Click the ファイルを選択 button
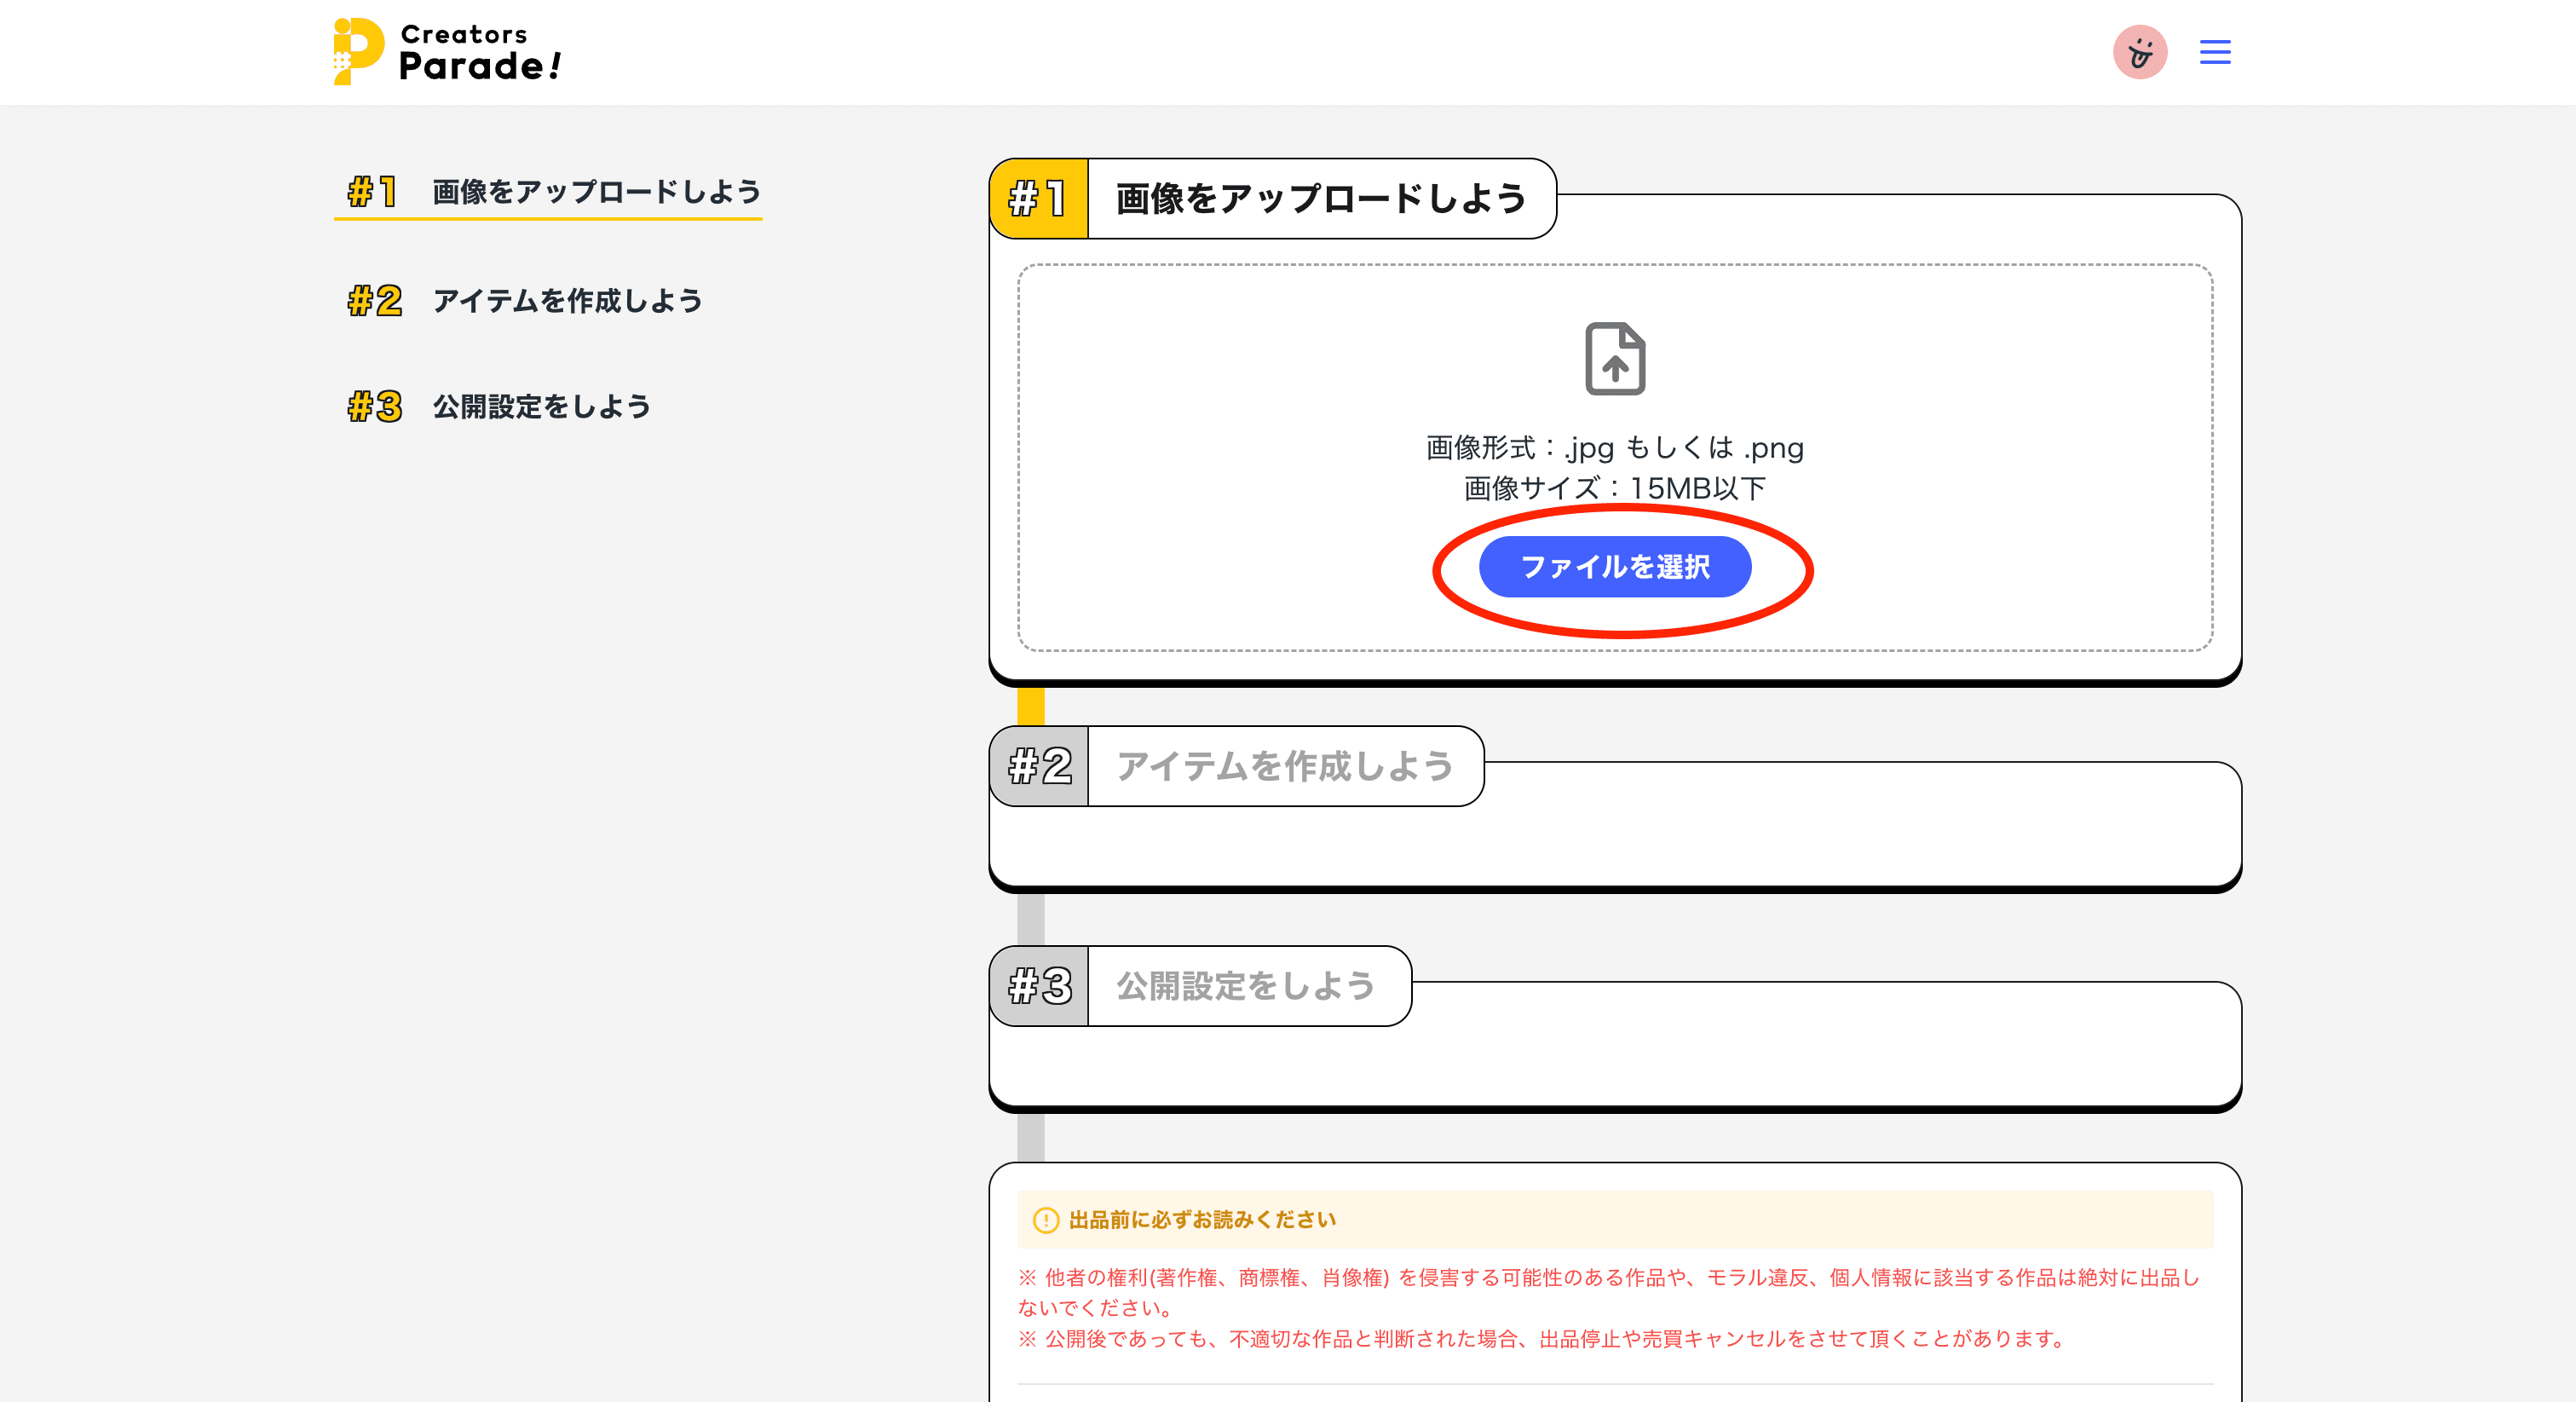Screen dimensions: 2576x1402 click(x=1615, y=567)
